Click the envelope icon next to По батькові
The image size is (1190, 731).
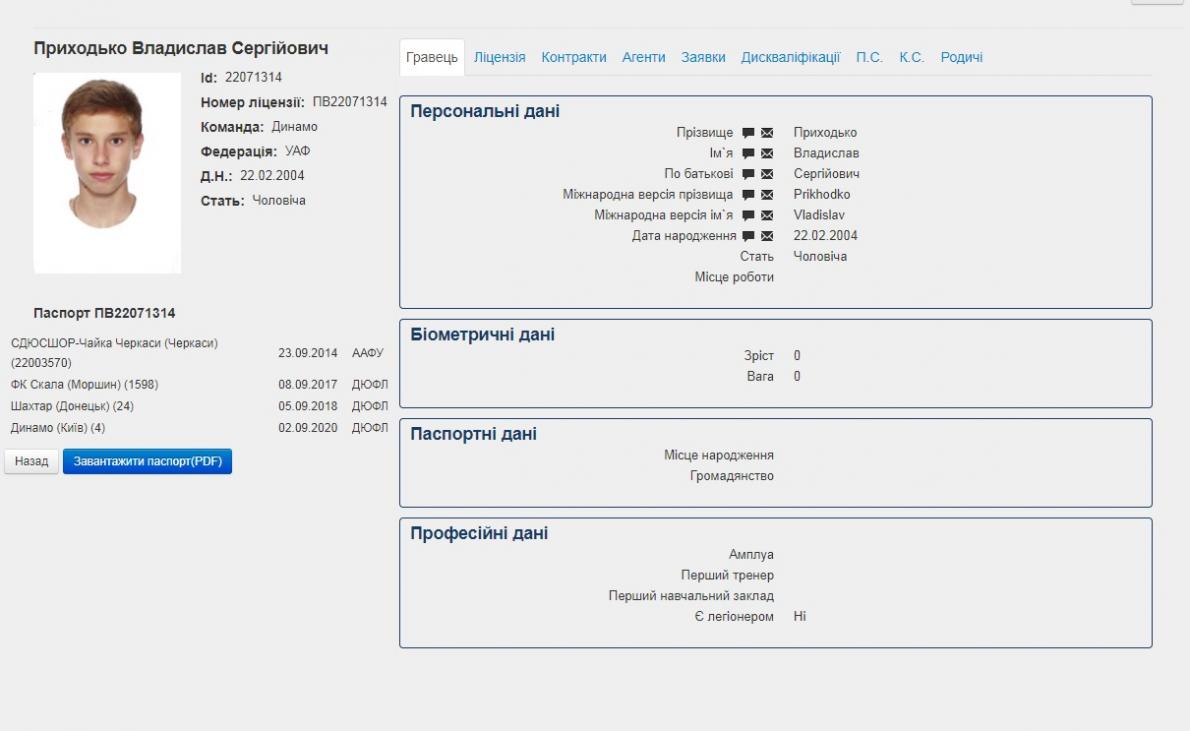click(767, 174)
